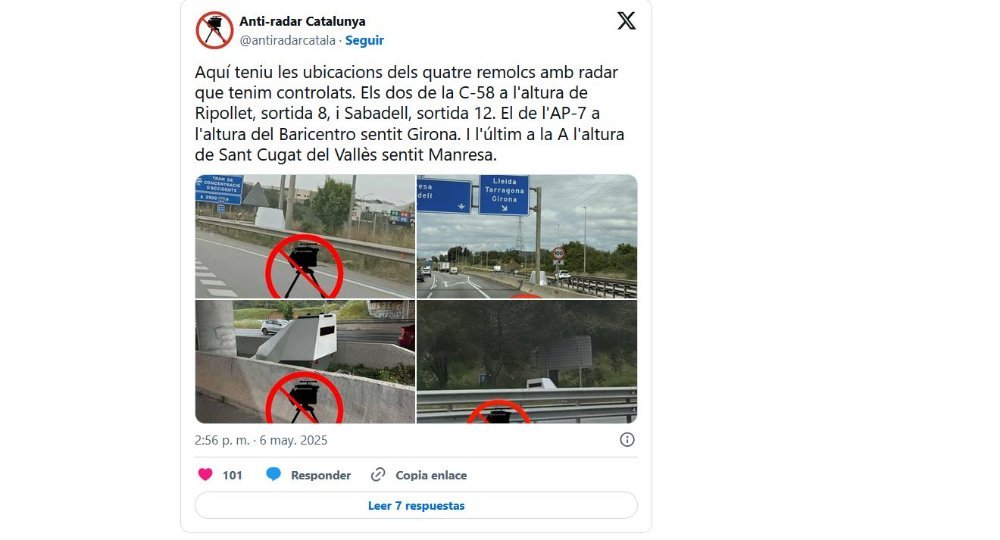Open the tweet timestamp 2:56 p. m.
1000x540 pixels.
click(x=222, y=440)
